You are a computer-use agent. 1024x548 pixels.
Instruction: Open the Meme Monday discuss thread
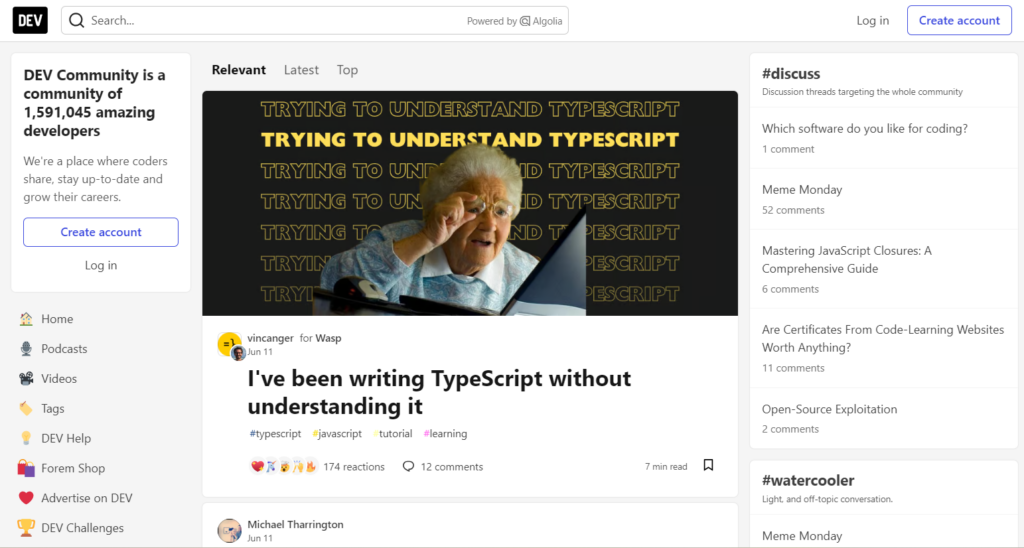pos(802,190)
